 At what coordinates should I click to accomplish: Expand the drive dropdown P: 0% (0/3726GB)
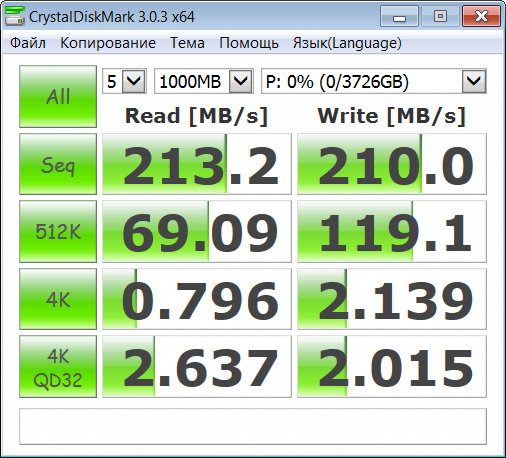[474, 81]
